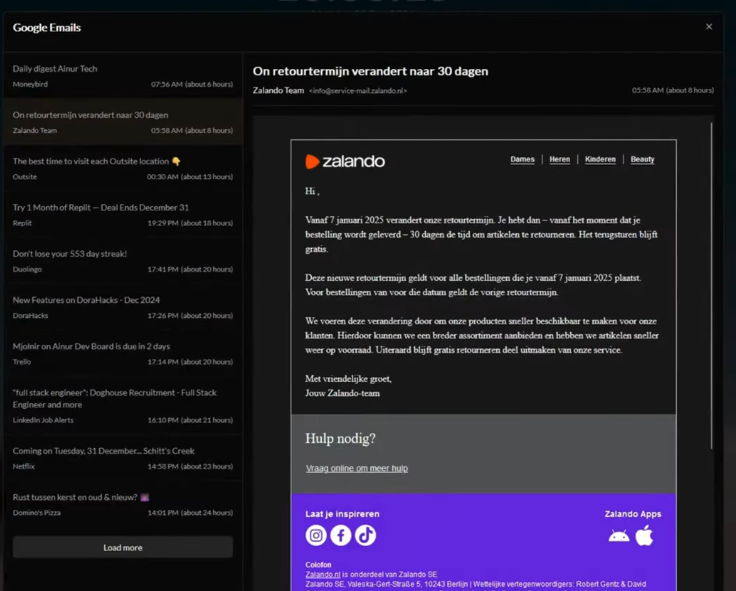This screenshot has height=591, width=736.
Task: Click the 'Google Emails' dialog title
Action: tap(46, 27)
